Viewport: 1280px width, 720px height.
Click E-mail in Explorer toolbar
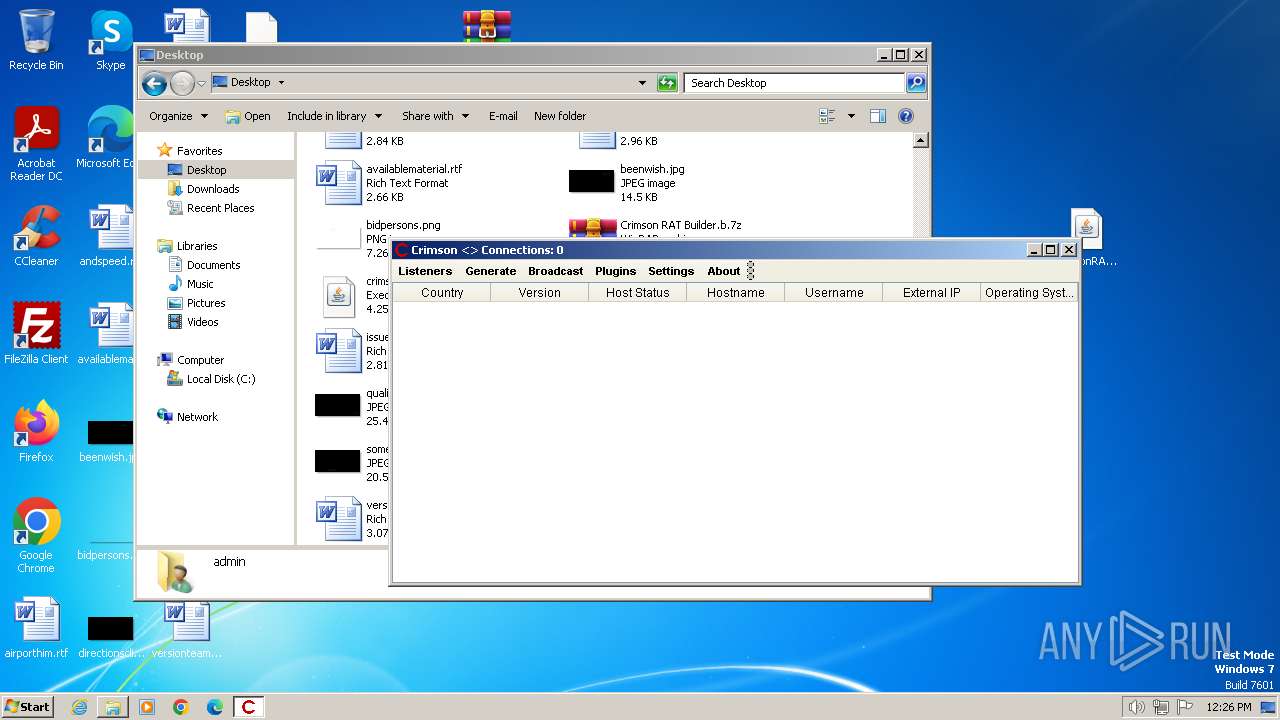[x=503, y=116]
